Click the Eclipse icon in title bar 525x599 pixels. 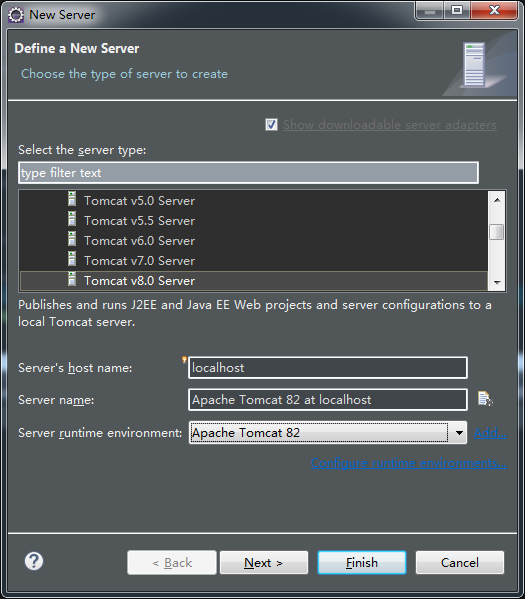point(16,15)
